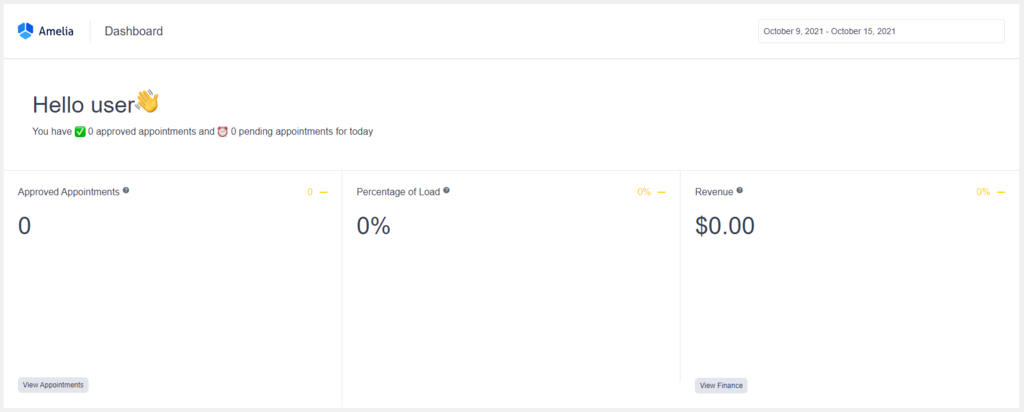The width and height of the screenshot is (1024, 412).
Task: Click the help icon beside Approved Appointments
Action: coord(126,190)
